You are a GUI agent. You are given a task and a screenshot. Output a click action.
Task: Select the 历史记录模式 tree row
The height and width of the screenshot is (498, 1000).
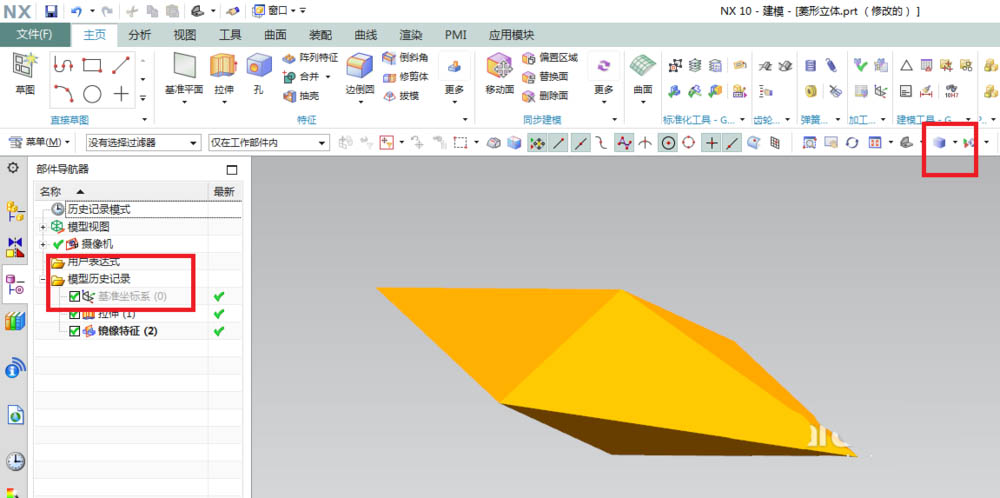pos(138,209)
